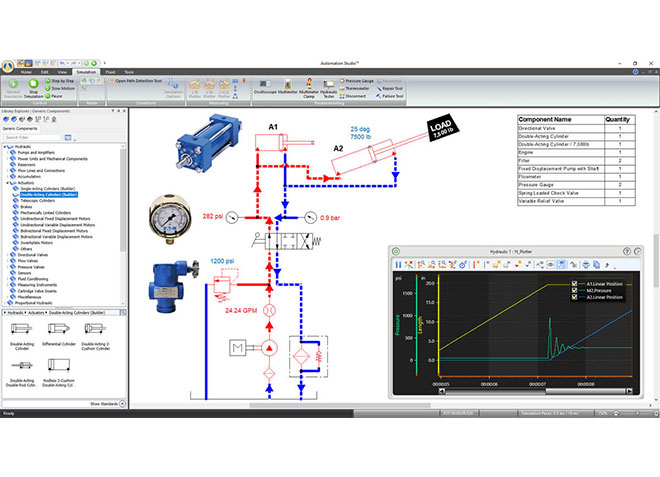Select the Failure Tool
Image resolution: width=660 pixels, height=477 pixels.
point(390,96)
